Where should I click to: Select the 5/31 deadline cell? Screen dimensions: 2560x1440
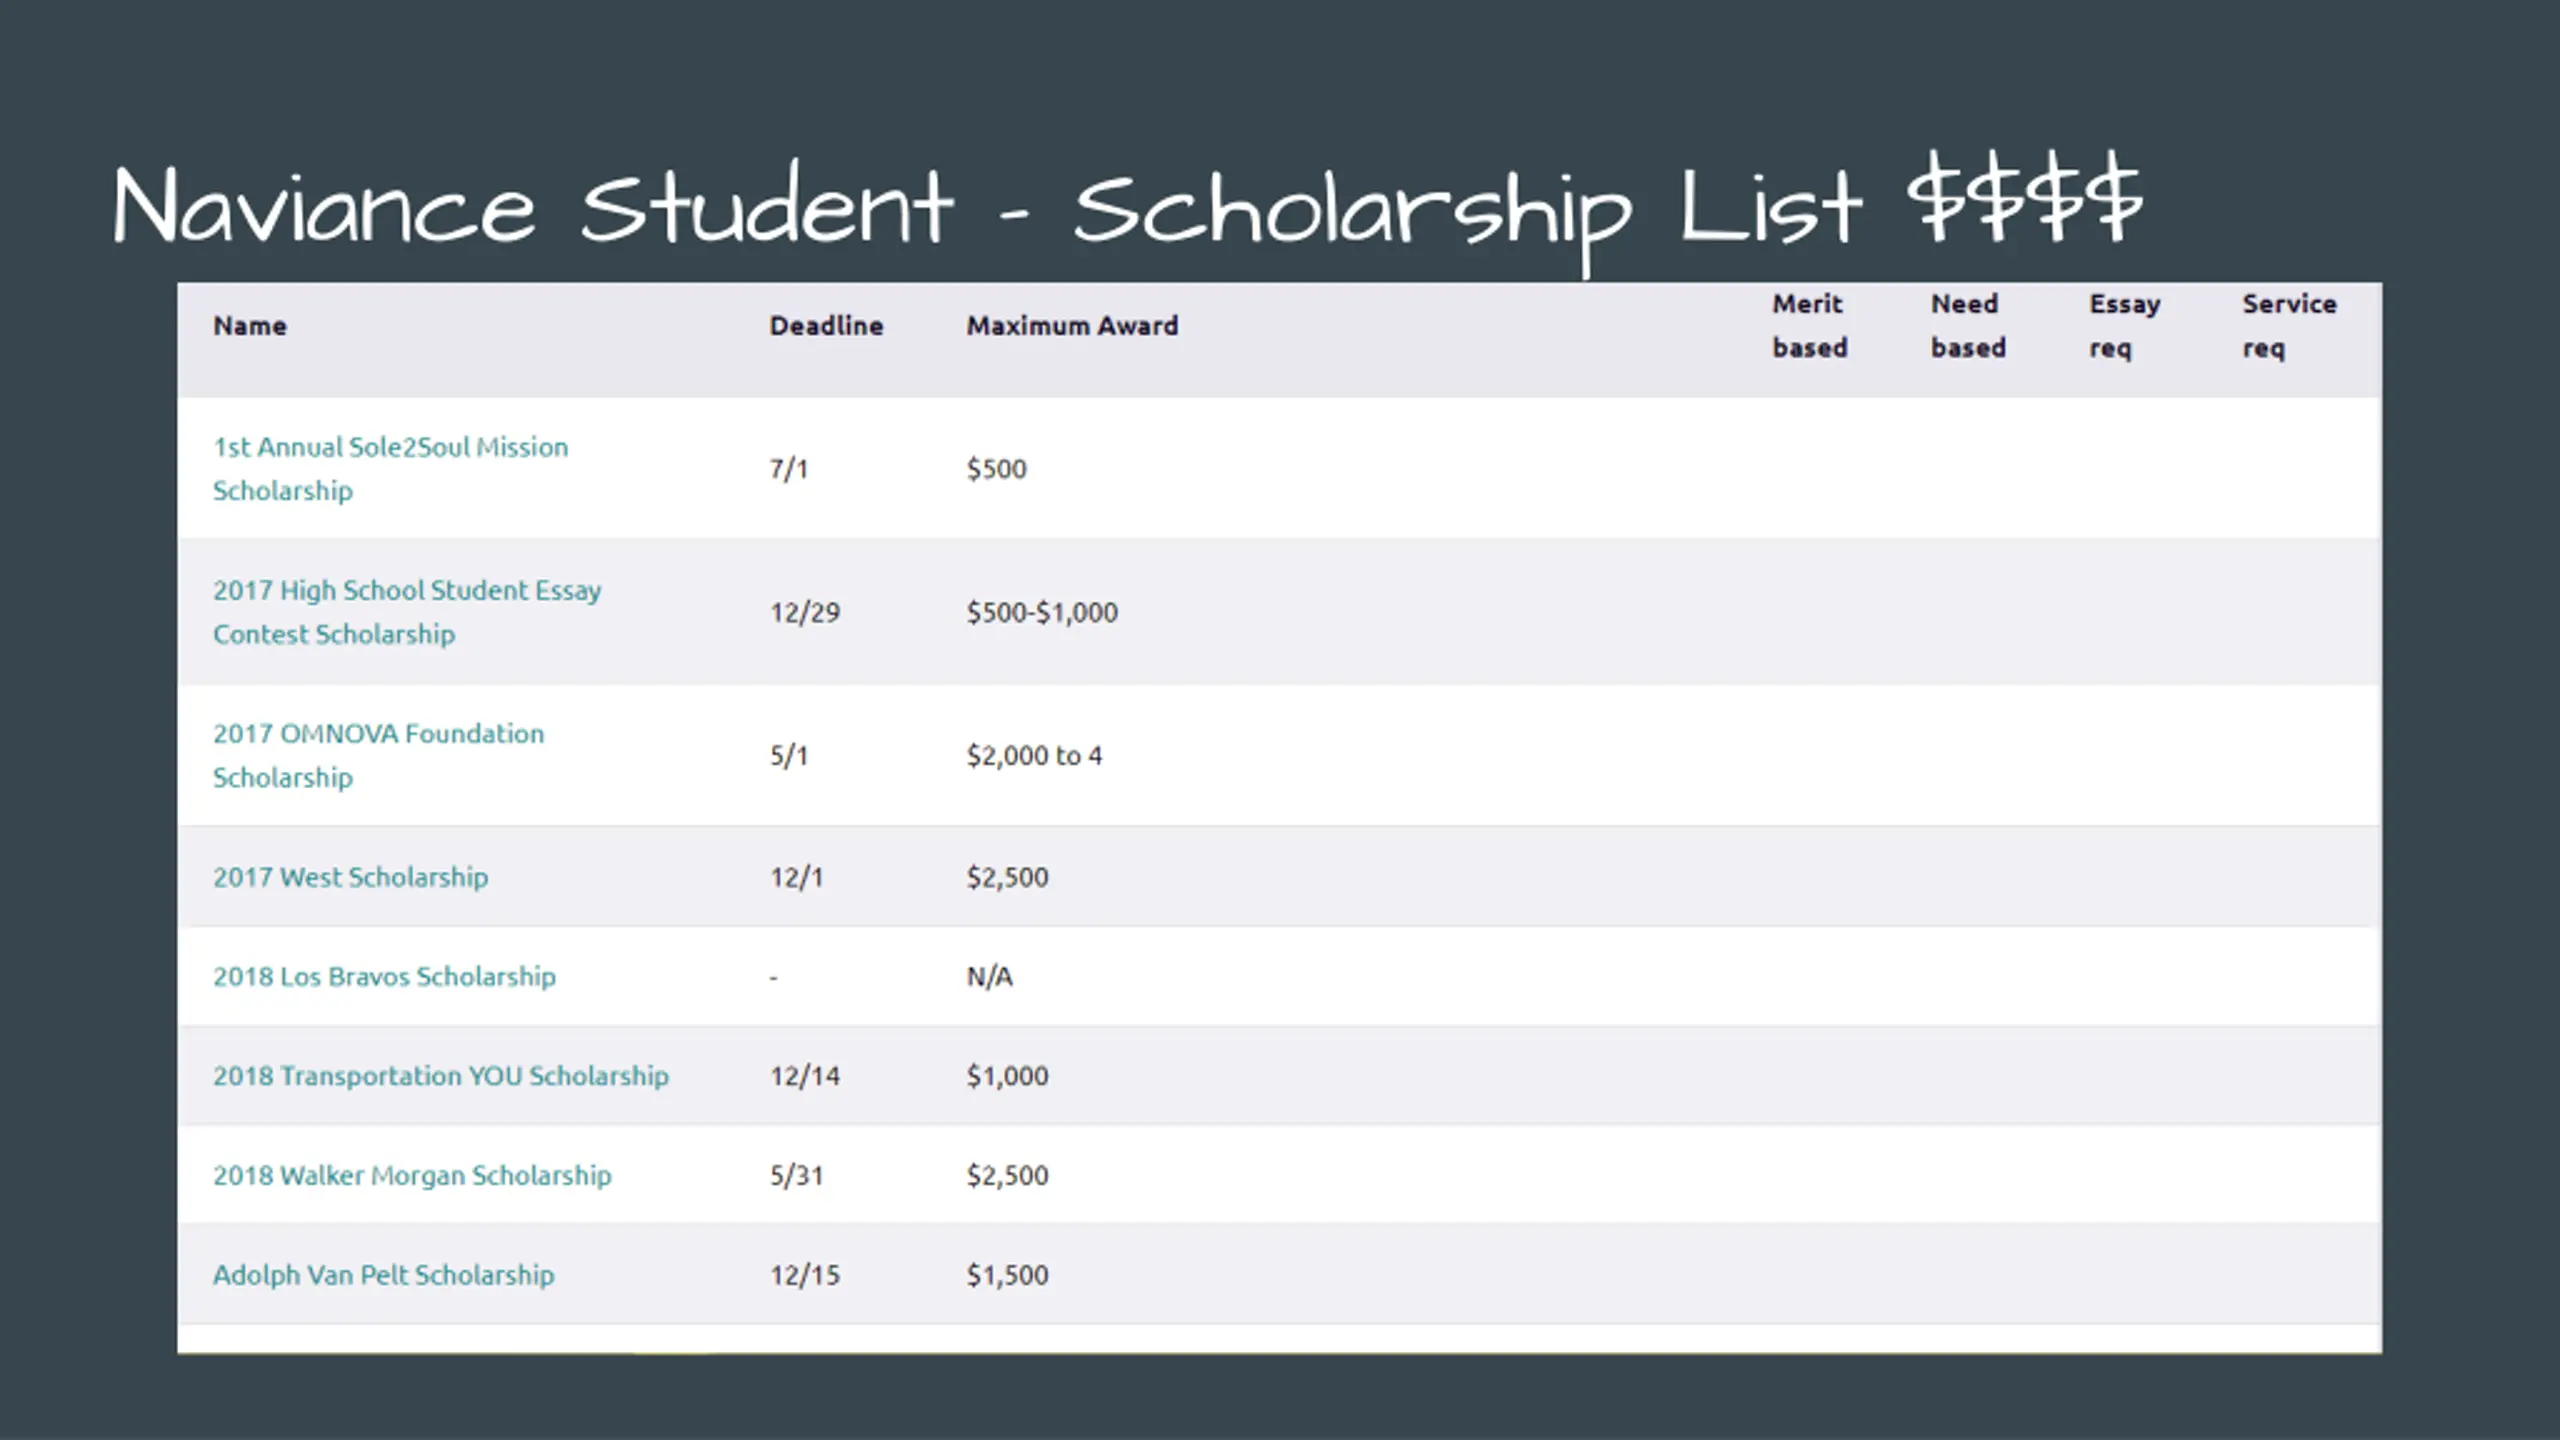point(796,1175)
